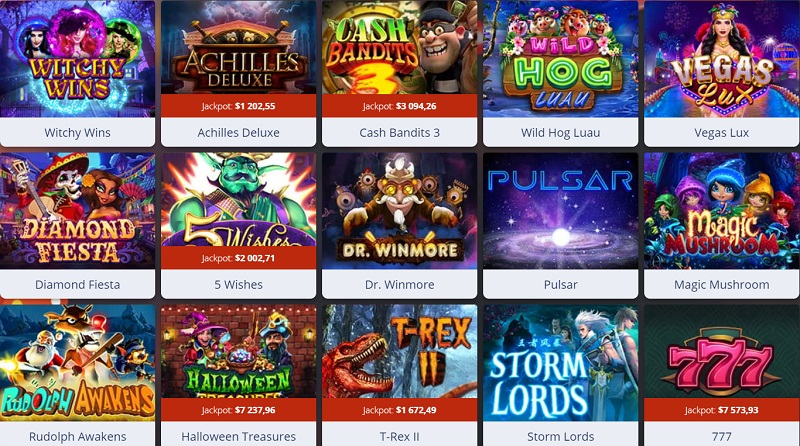This screenshot has width=800, height=446.
Task: Select the 777 slot game artwork
Action: pos(721,352)
